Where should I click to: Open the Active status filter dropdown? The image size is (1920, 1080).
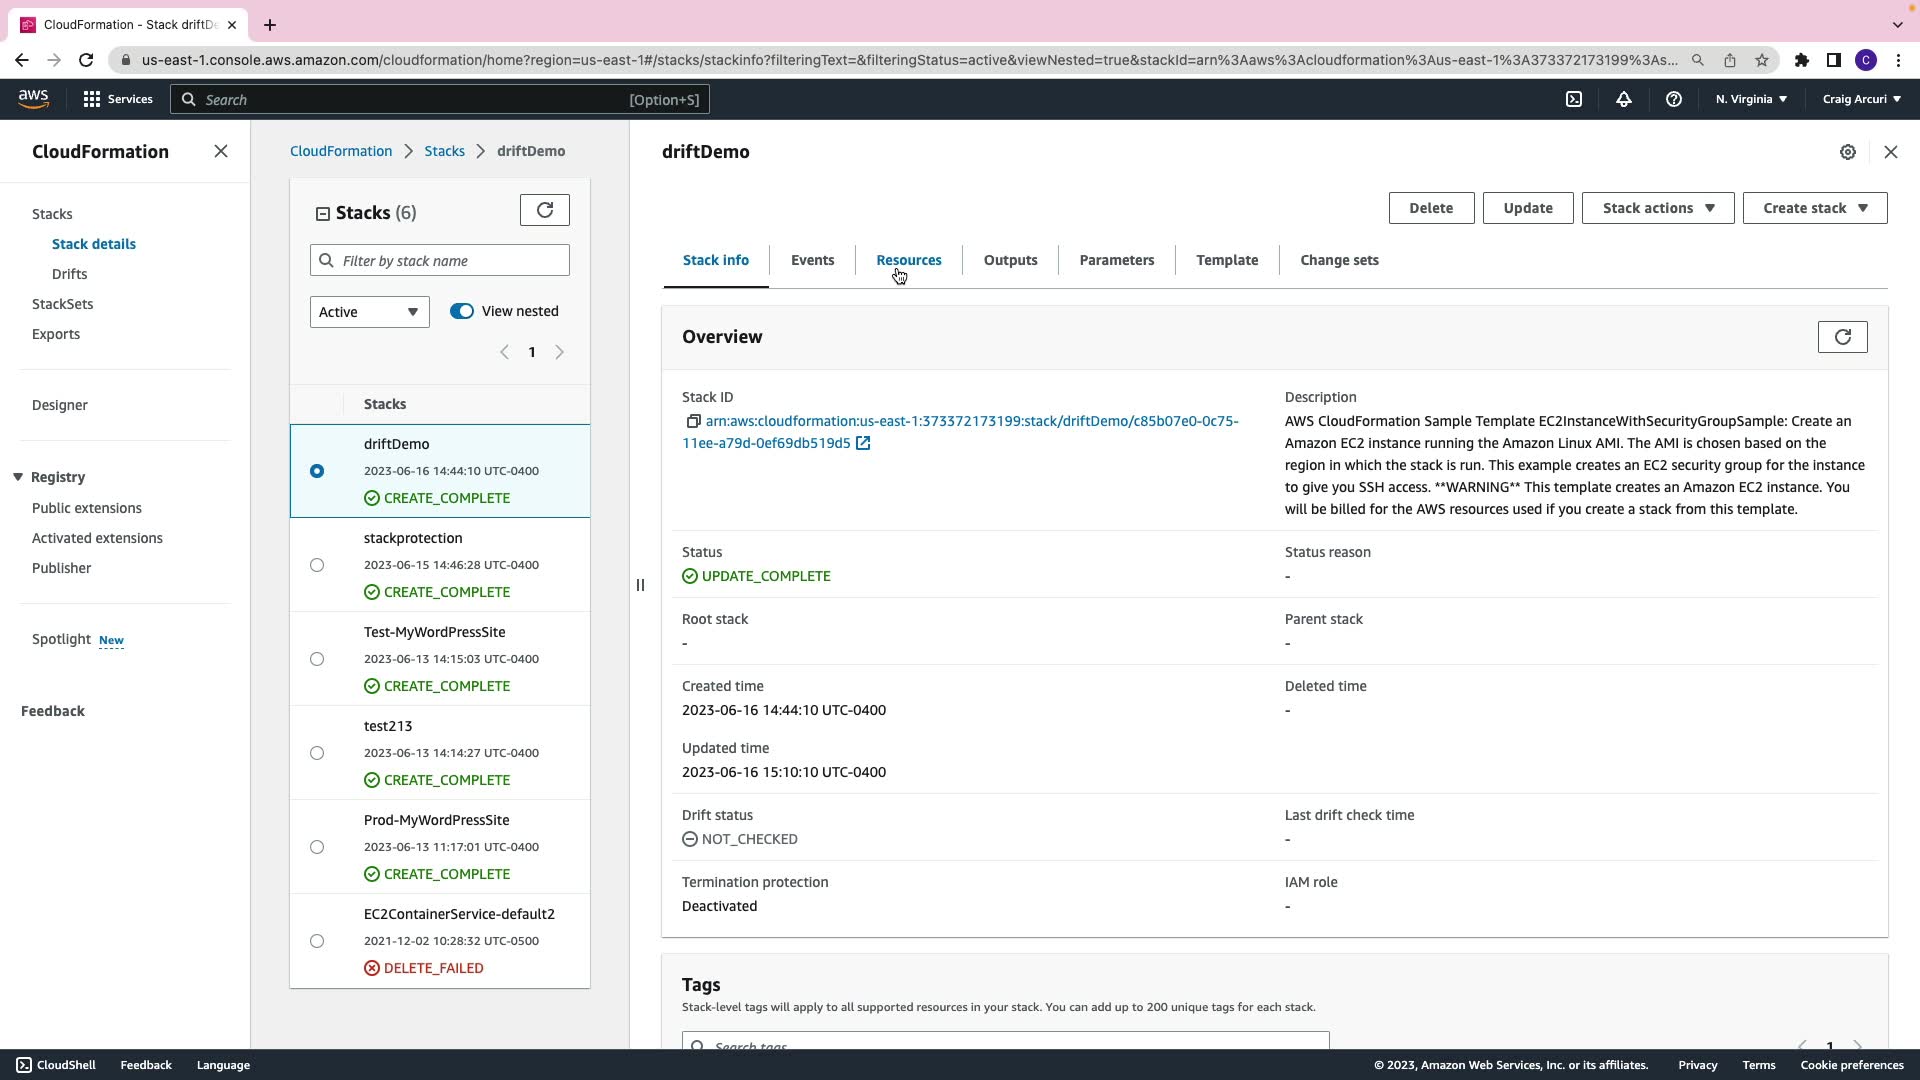(x=369, y=312)
